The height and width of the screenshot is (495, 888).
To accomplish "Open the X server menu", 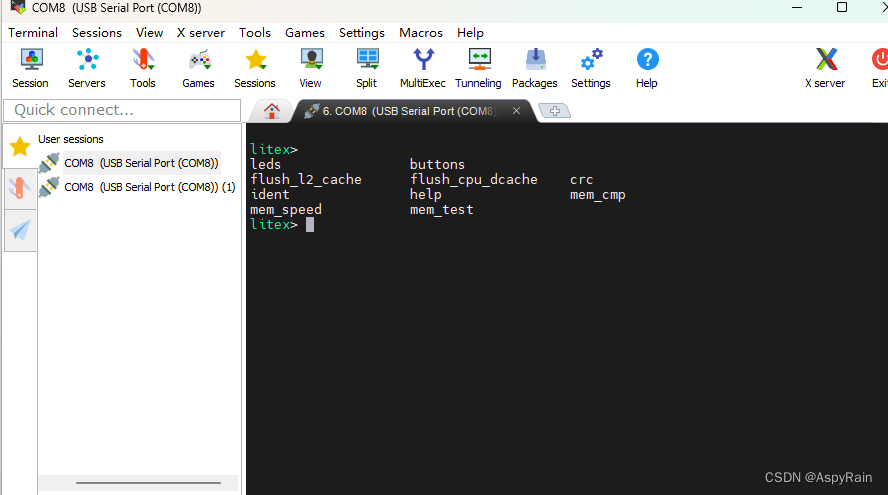I will point(201,33).
